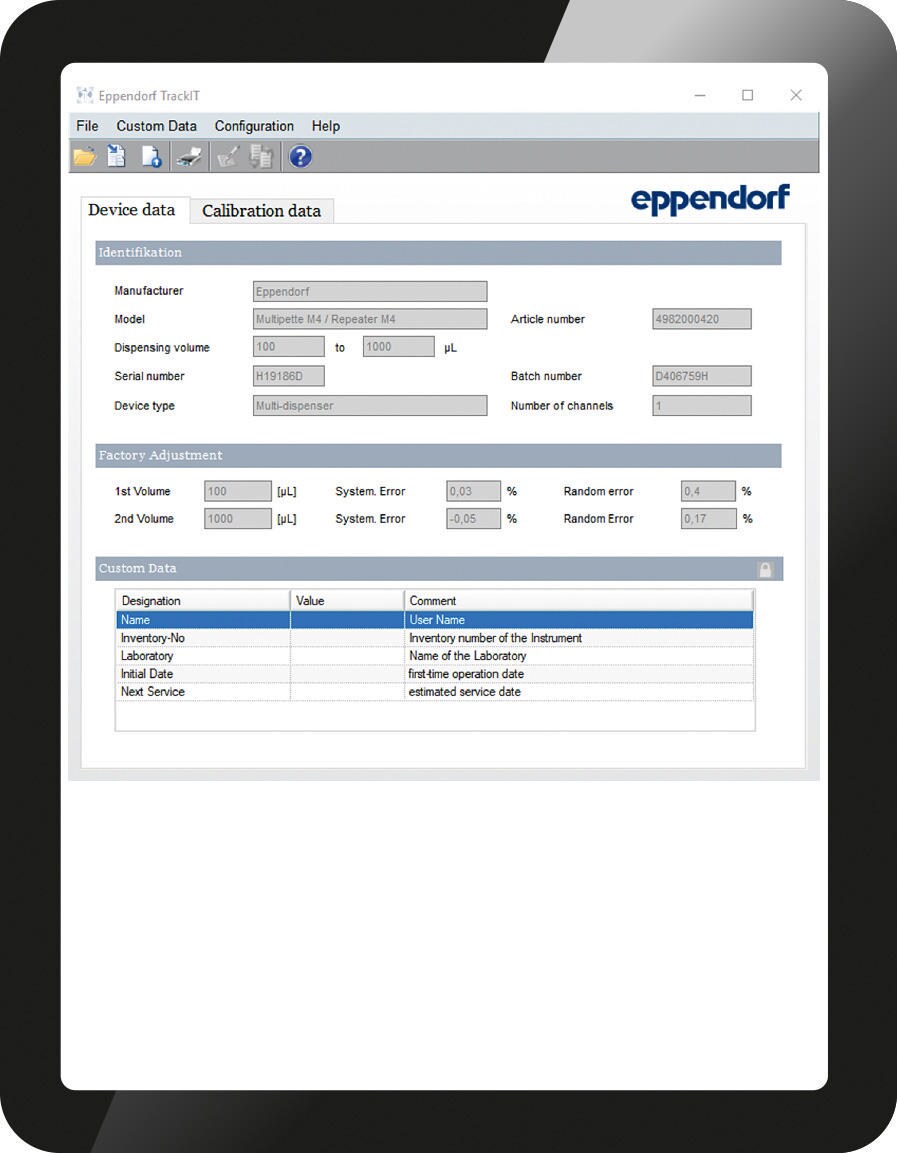This screenshot has width=897, height=1153.
Task: Click the Manufacturer field showing Eppendorf
Action: (370, 291)
